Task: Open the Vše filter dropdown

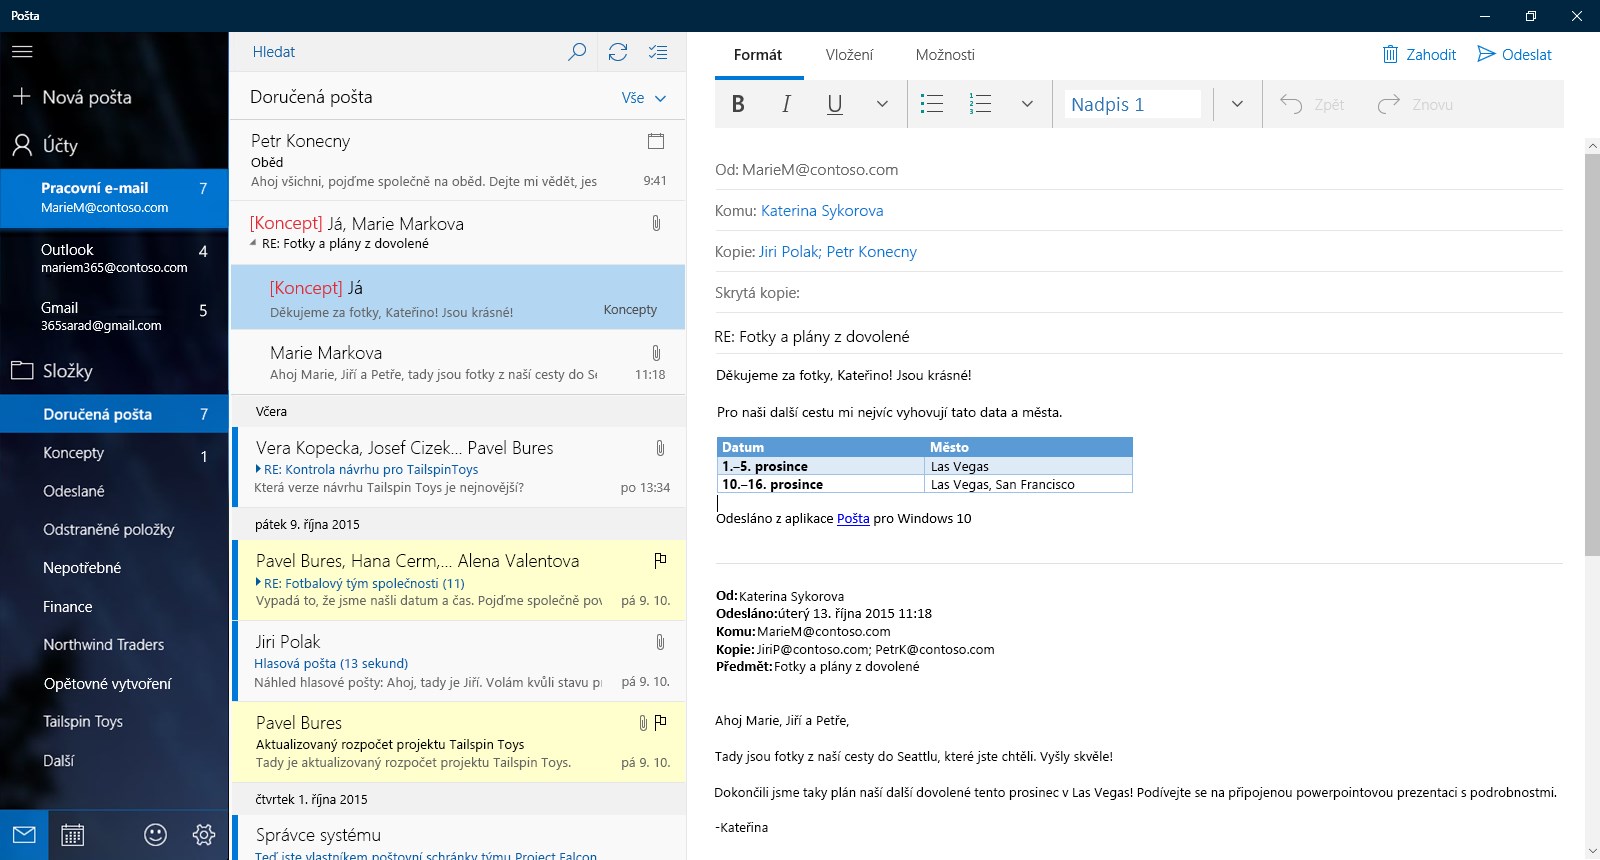Action: [x=643, y=98]
